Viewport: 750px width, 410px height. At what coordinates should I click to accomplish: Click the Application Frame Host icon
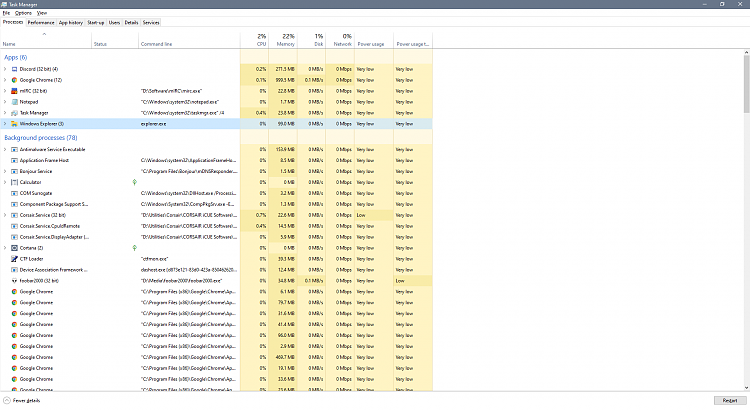point(14,161)
